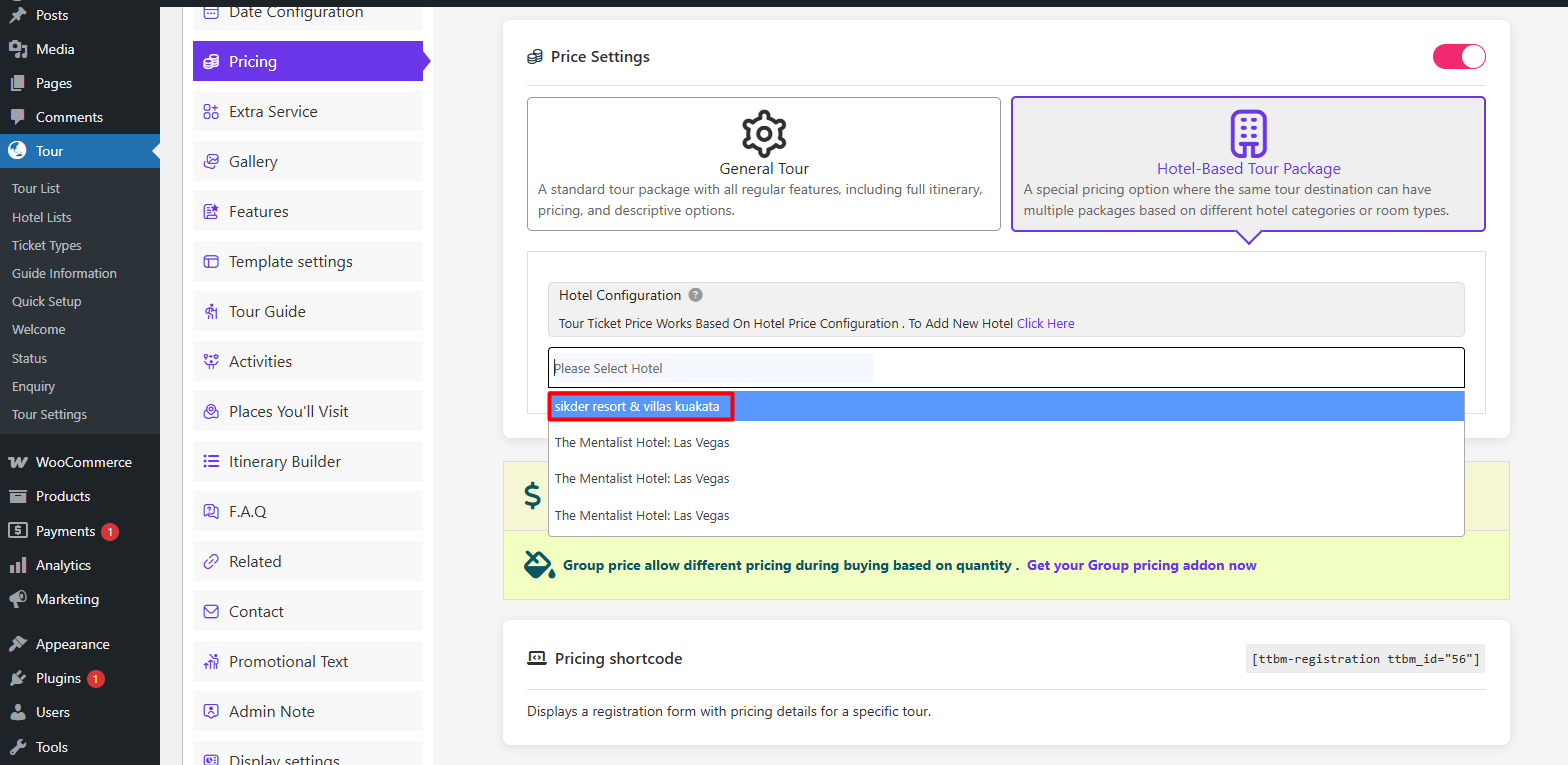Select sikder resort & villas kuakata option

pyautogui.click(x=637, y=406)
